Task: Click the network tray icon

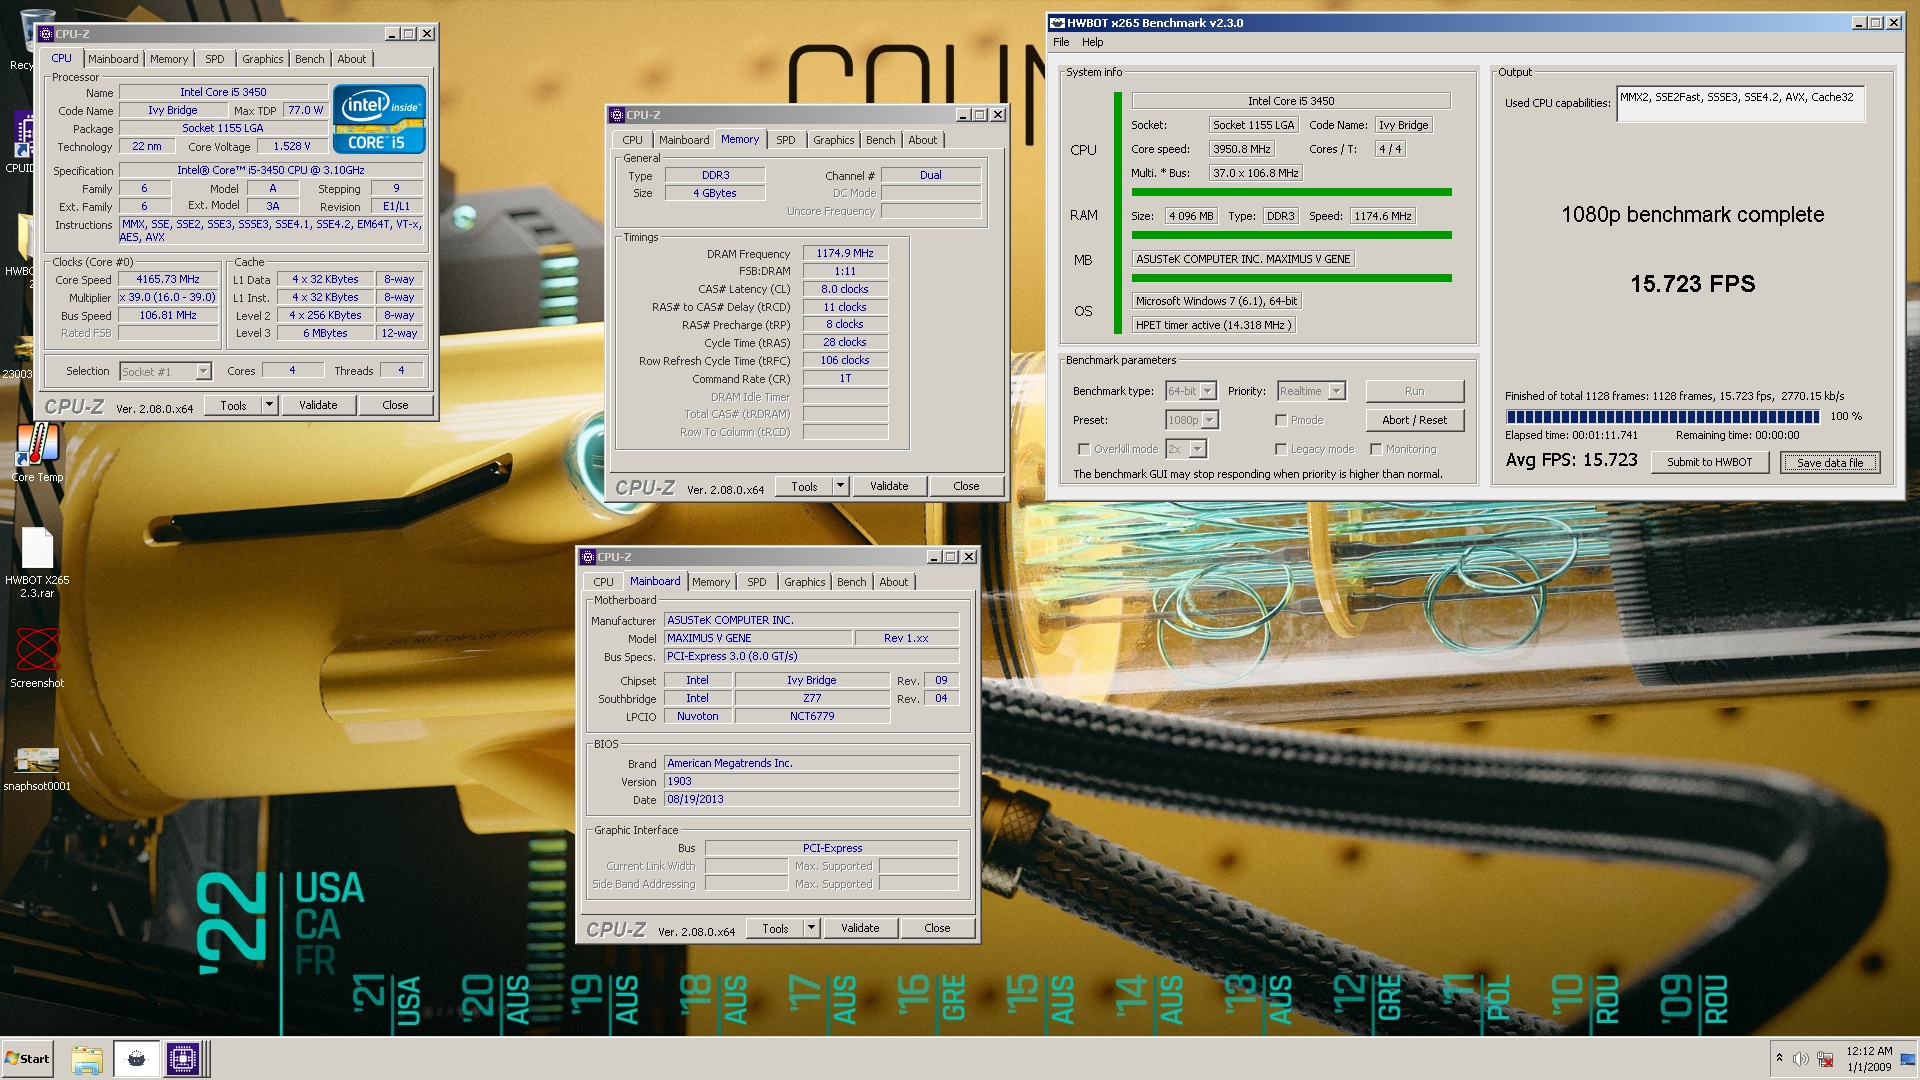Action: click(1825, 1059)
